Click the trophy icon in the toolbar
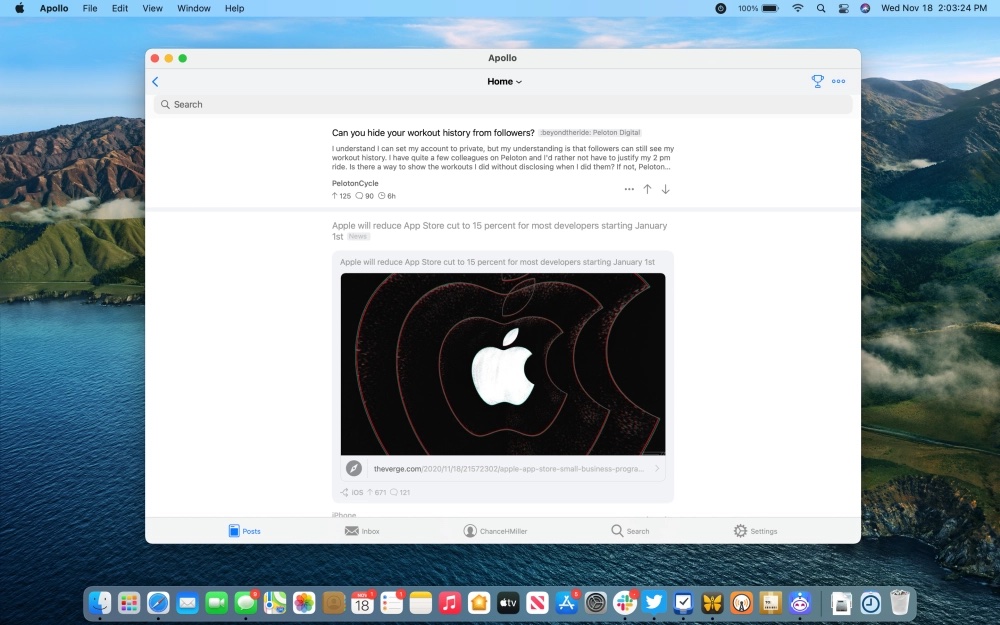This screenshot has height=625, width=1000. [817, 81]
